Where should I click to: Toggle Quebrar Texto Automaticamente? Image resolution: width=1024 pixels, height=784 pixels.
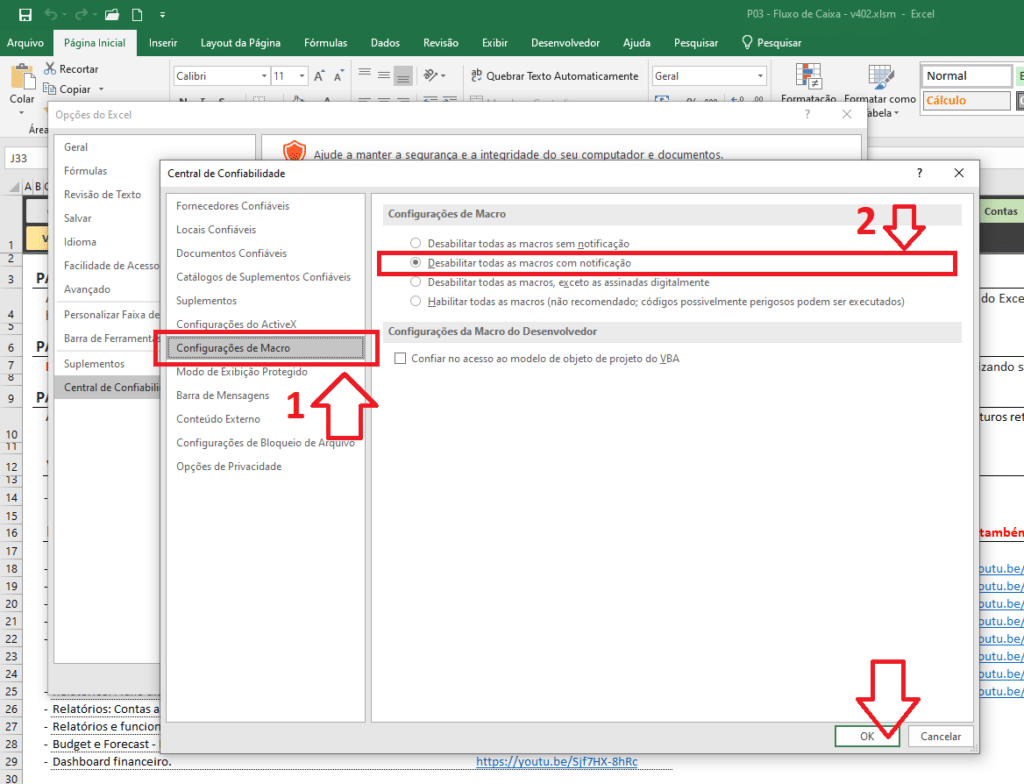tap(560, 76)
